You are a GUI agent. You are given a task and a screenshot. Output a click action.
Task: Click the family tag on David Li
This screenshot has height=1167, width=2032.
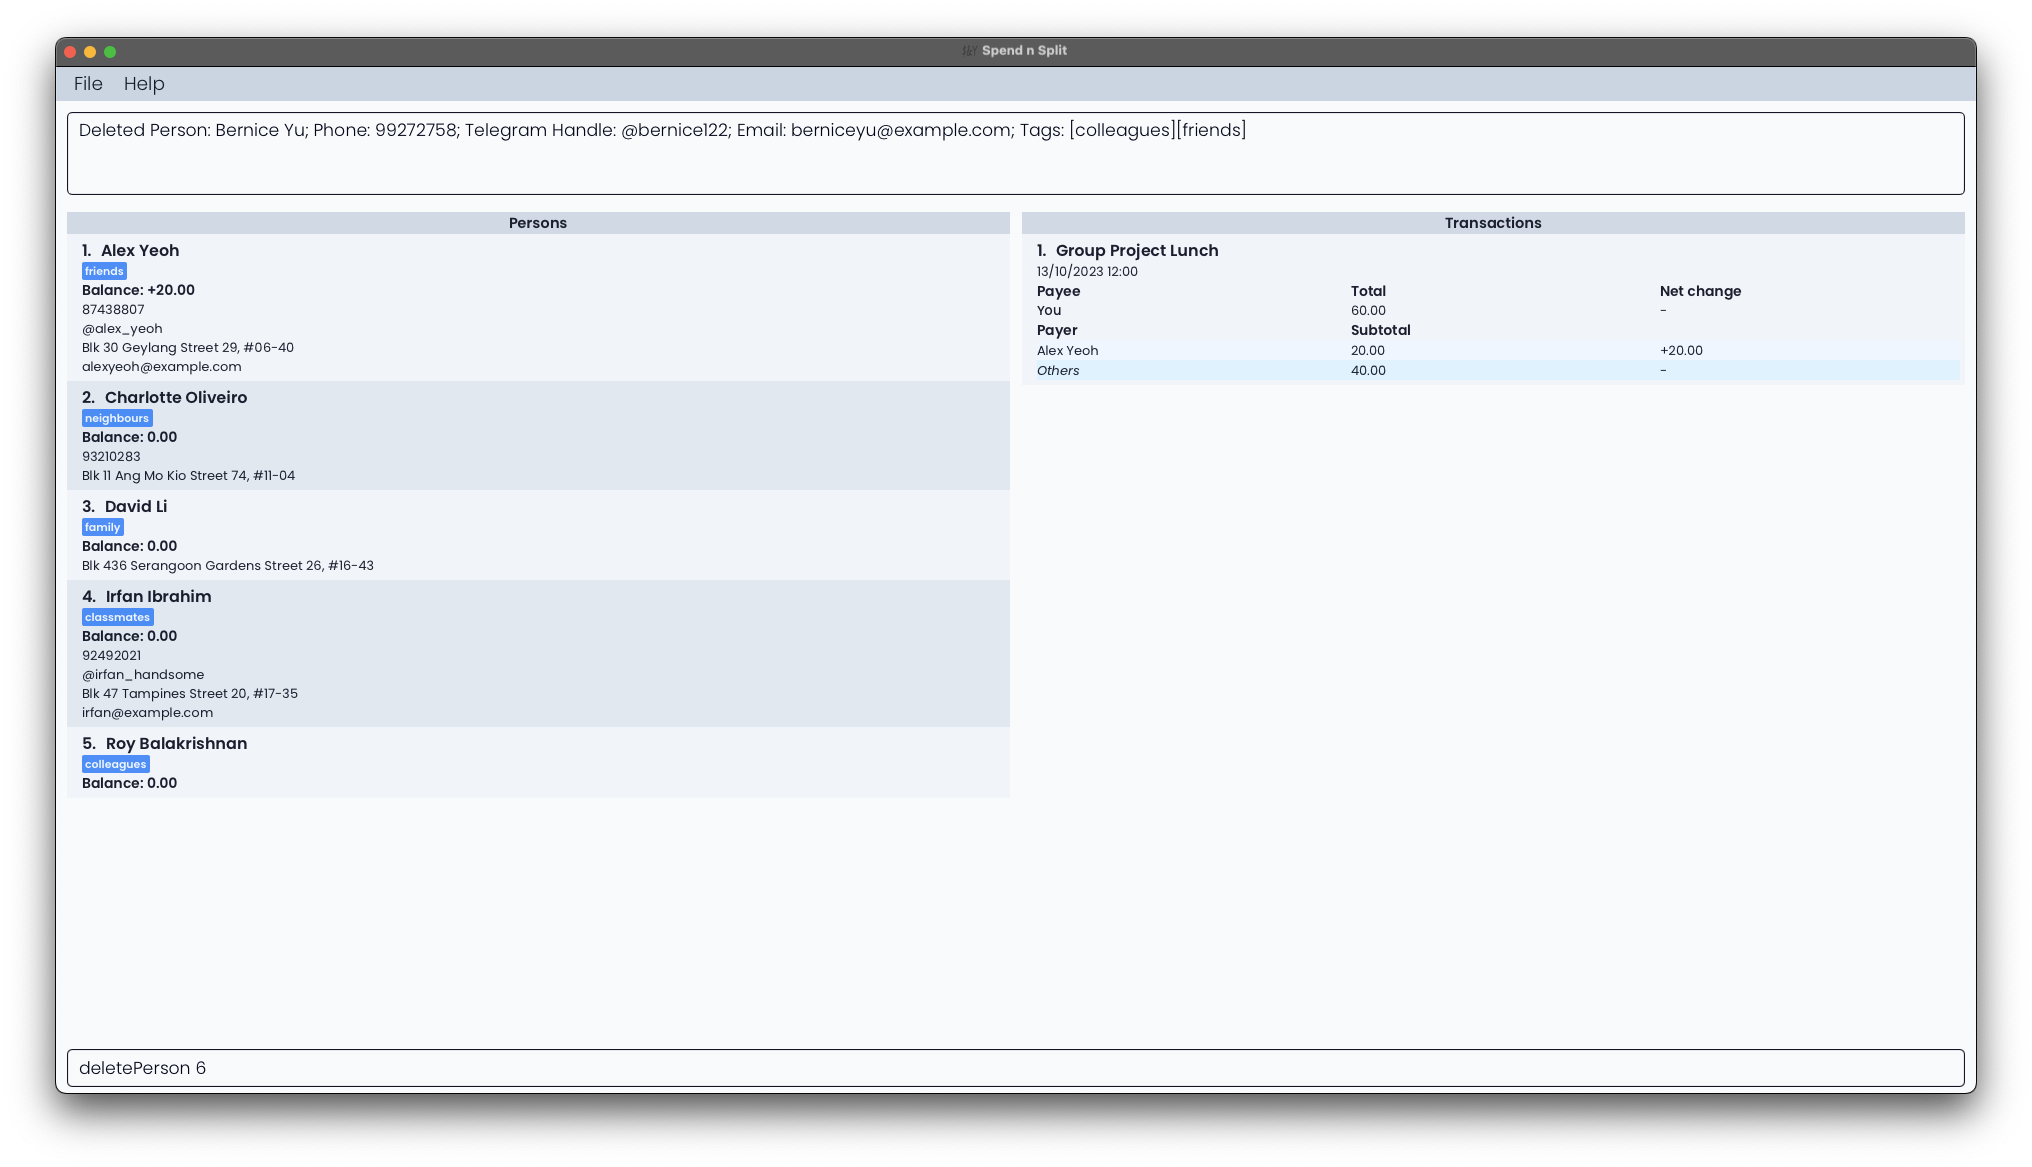pyautogui.click(x=102, y=526)
